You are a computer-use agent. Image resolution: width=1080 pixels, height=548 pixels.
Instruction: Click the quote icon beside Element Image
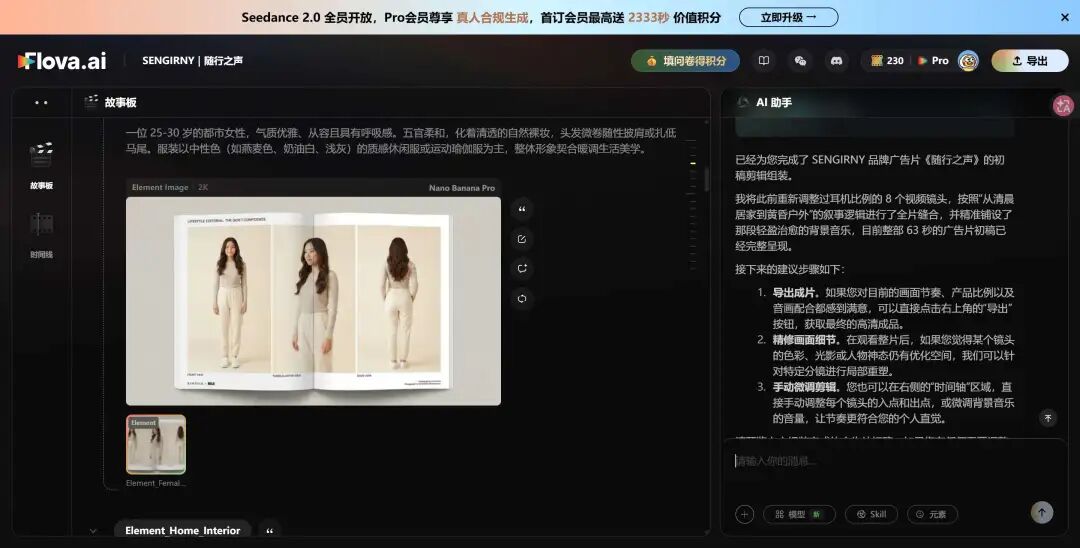pyautogui.click(x=522, y=209)
